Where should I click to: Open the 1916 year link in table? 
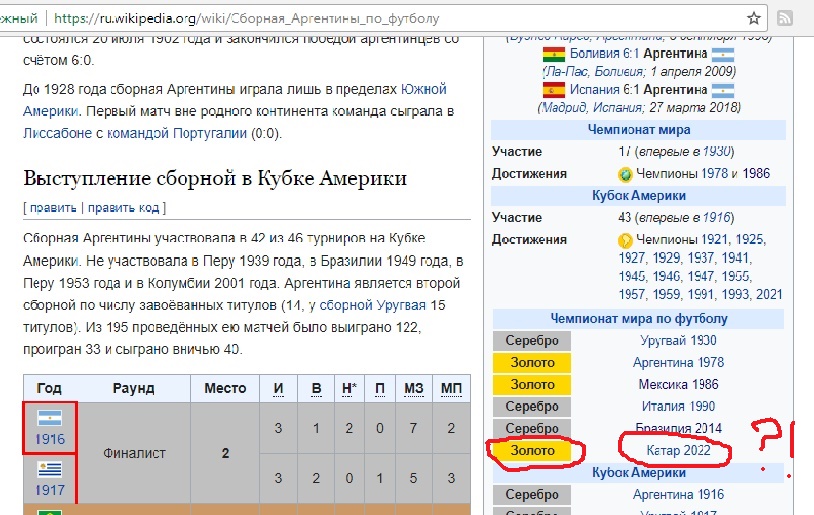(50, 439)
